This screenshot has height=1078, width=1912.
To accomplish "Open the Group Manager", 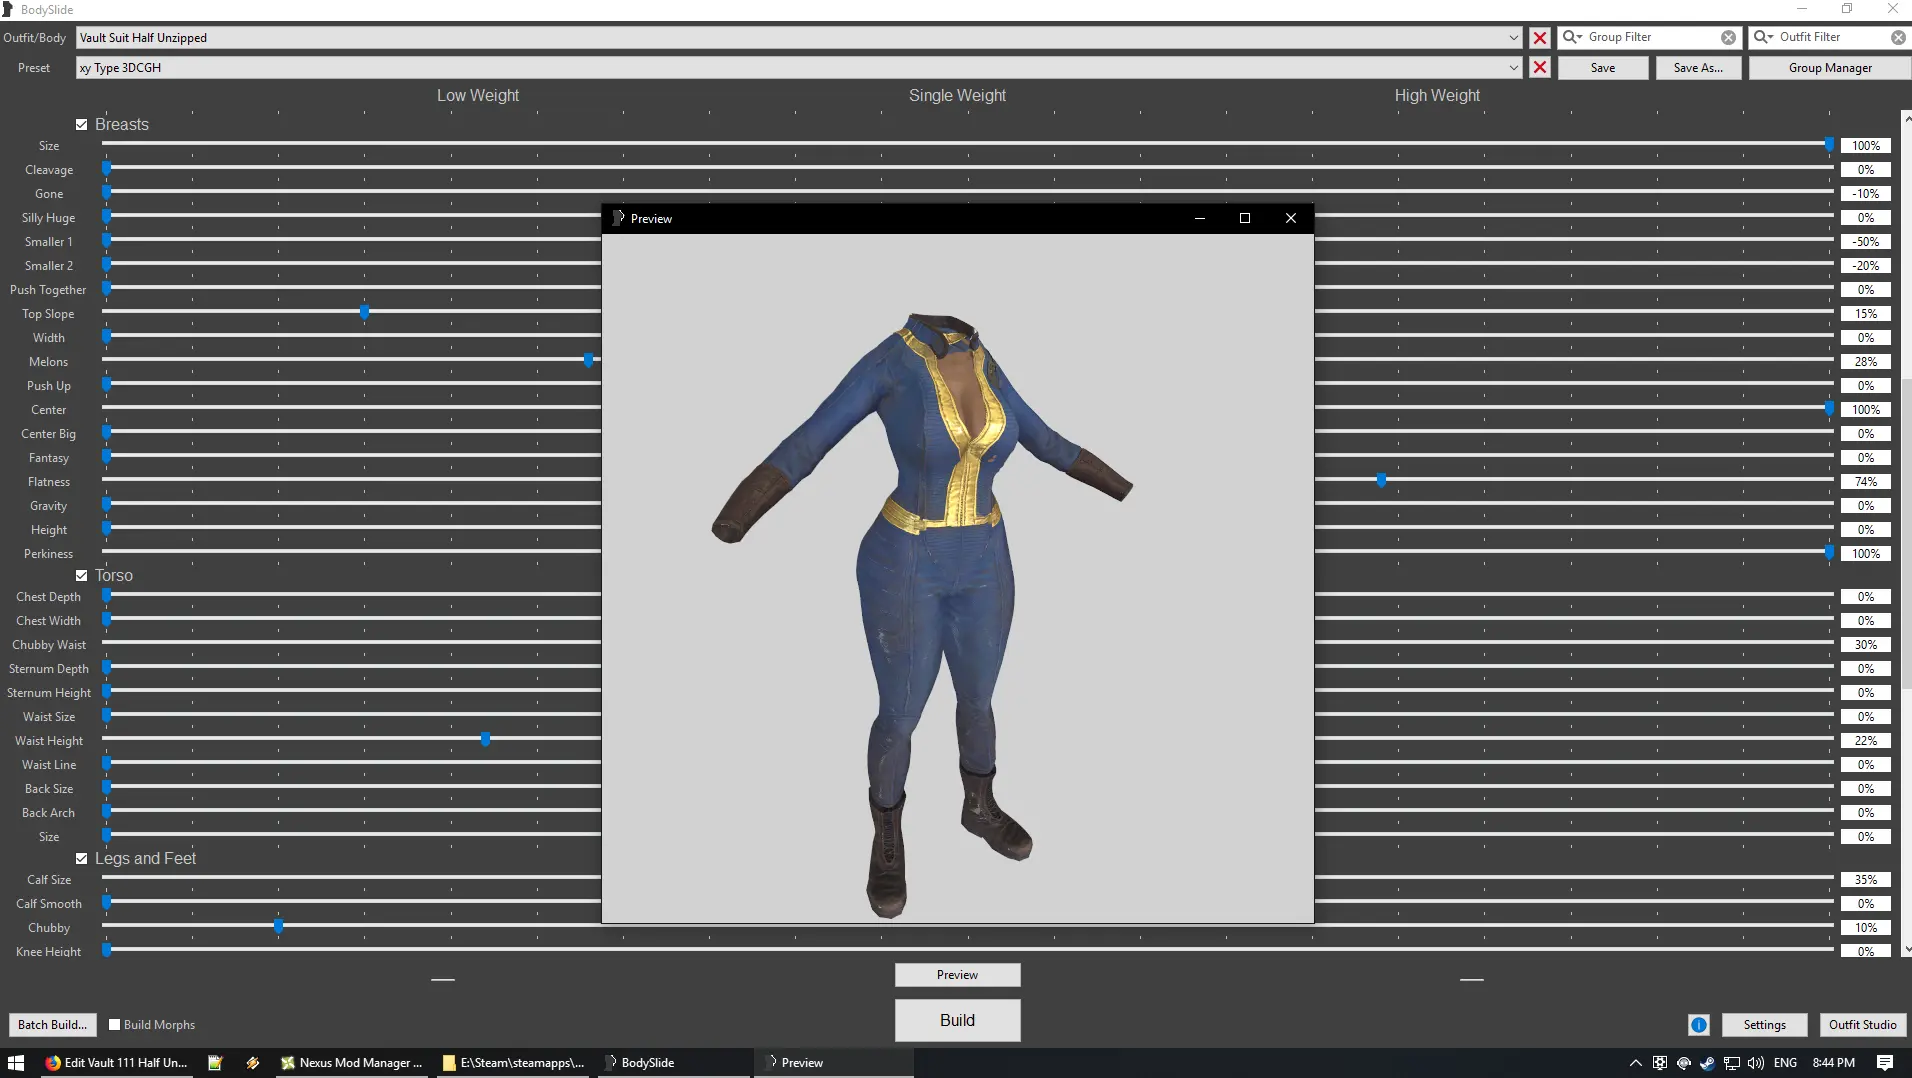I will (x=1830, y=68).
